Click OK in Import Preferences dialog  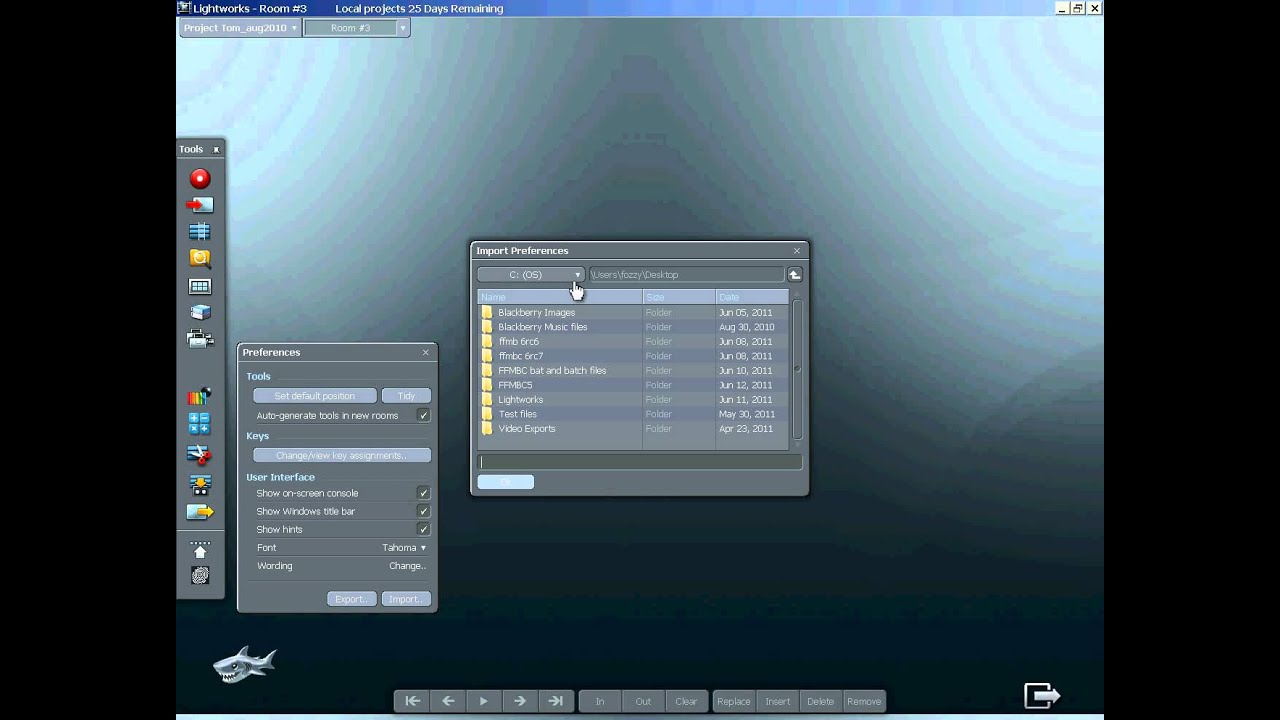506,482
